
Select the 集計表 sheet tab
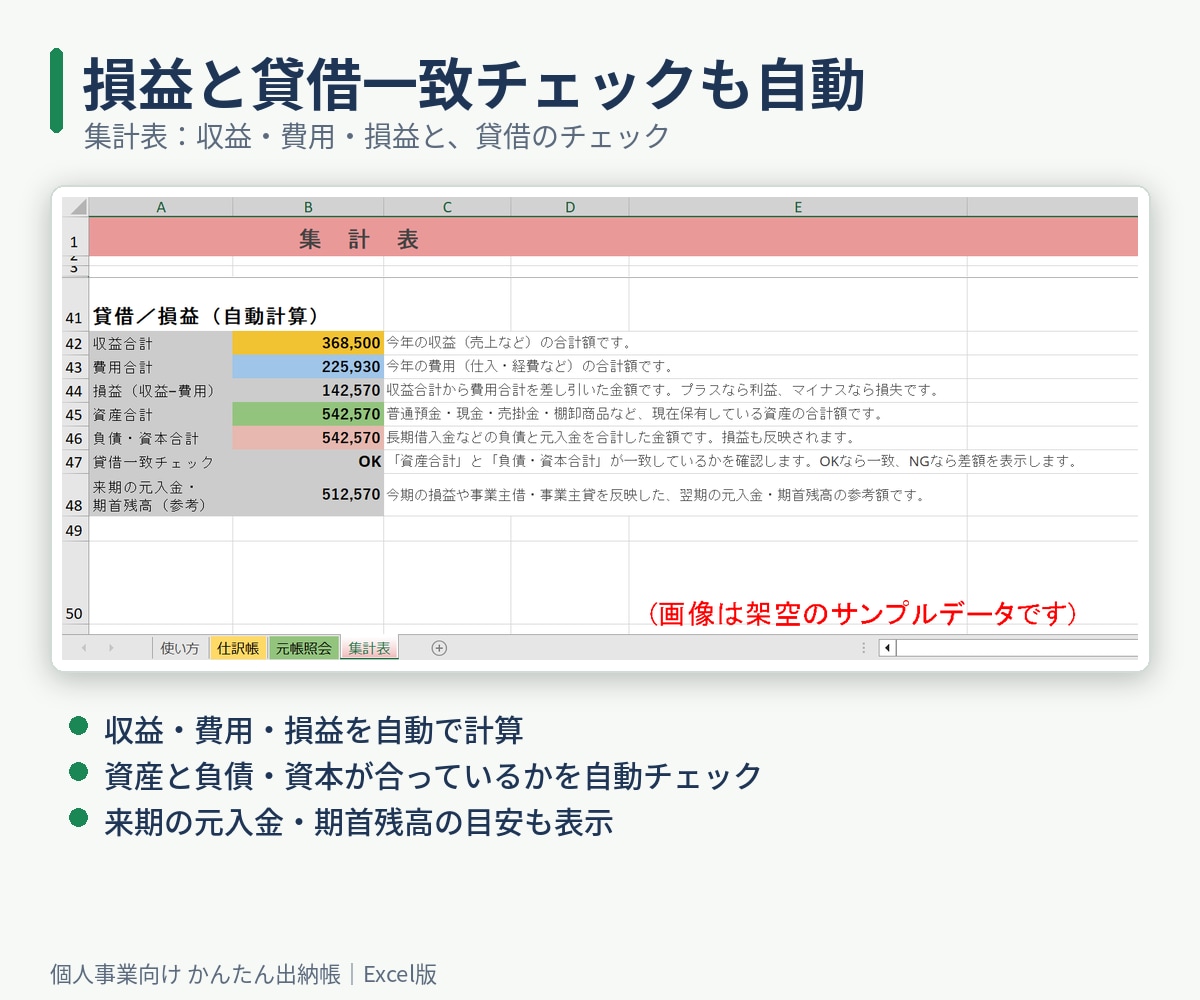369,648
